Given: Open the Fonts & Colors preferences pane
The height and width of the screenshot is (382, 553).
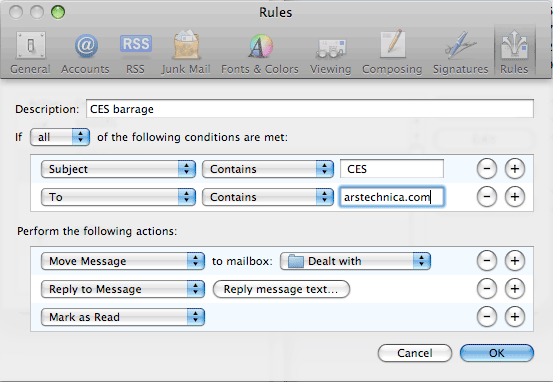Looking at the screenshot, I should point(260,53).
